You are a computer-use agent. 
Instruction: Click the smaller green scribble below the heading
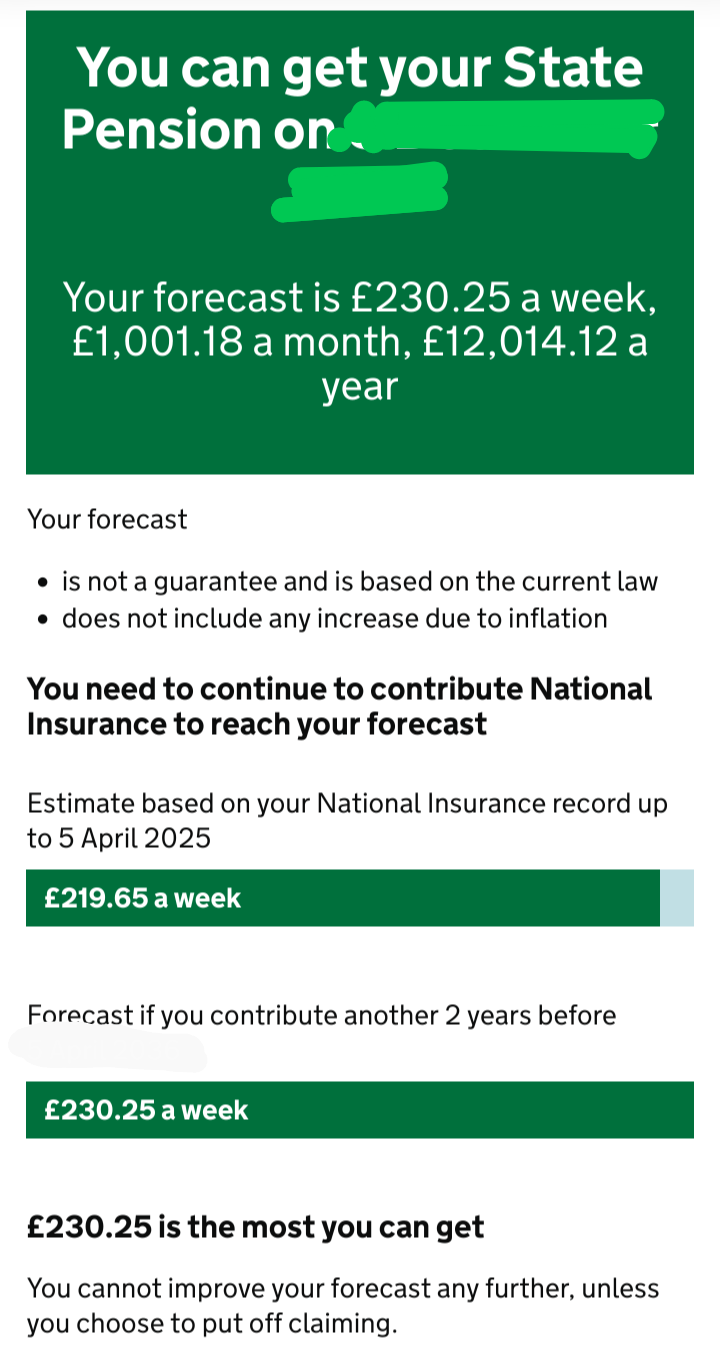click(362, 192)
